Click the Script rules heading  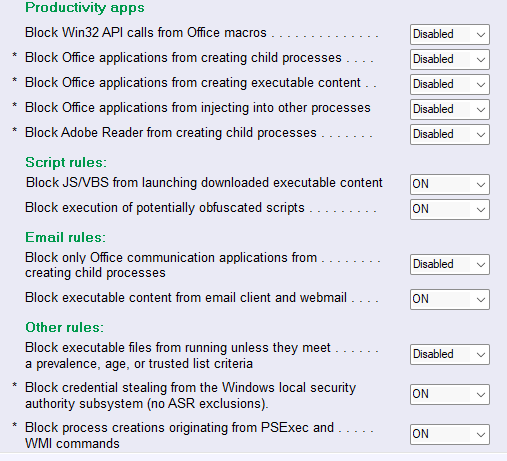click(66, 162)
